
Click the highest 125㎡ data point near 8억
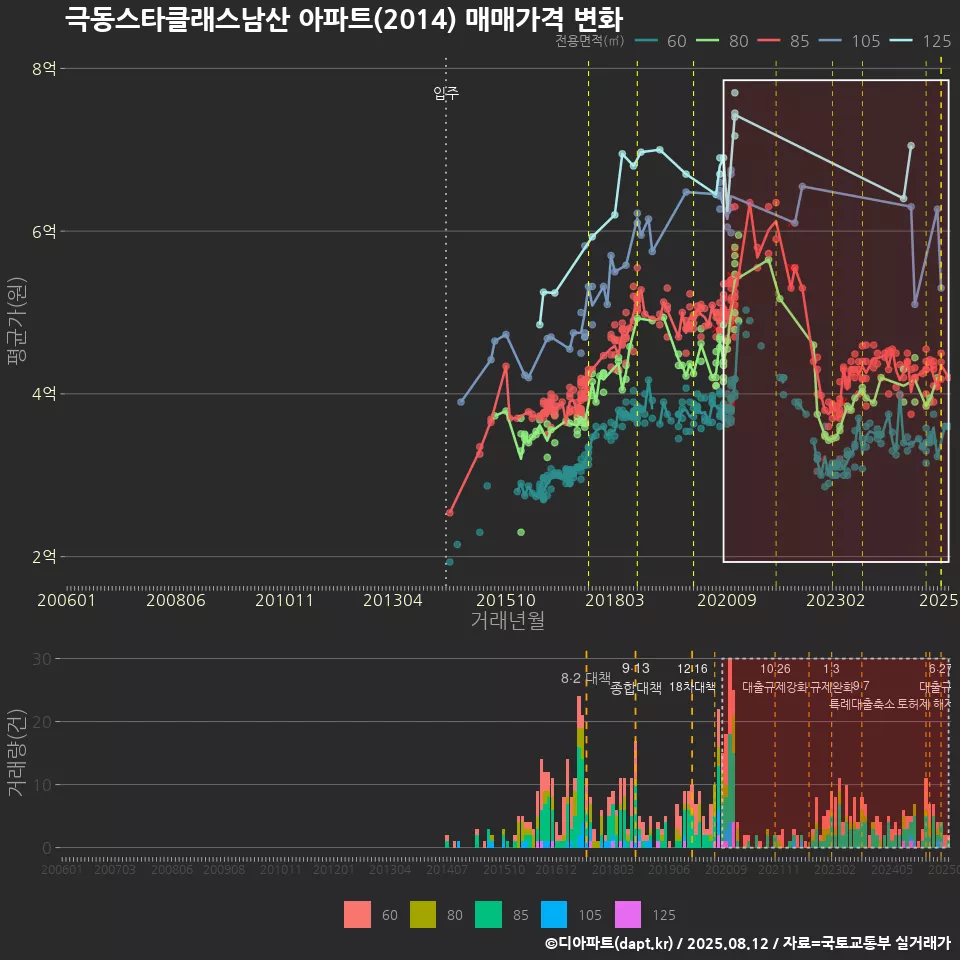pos(735,93)
